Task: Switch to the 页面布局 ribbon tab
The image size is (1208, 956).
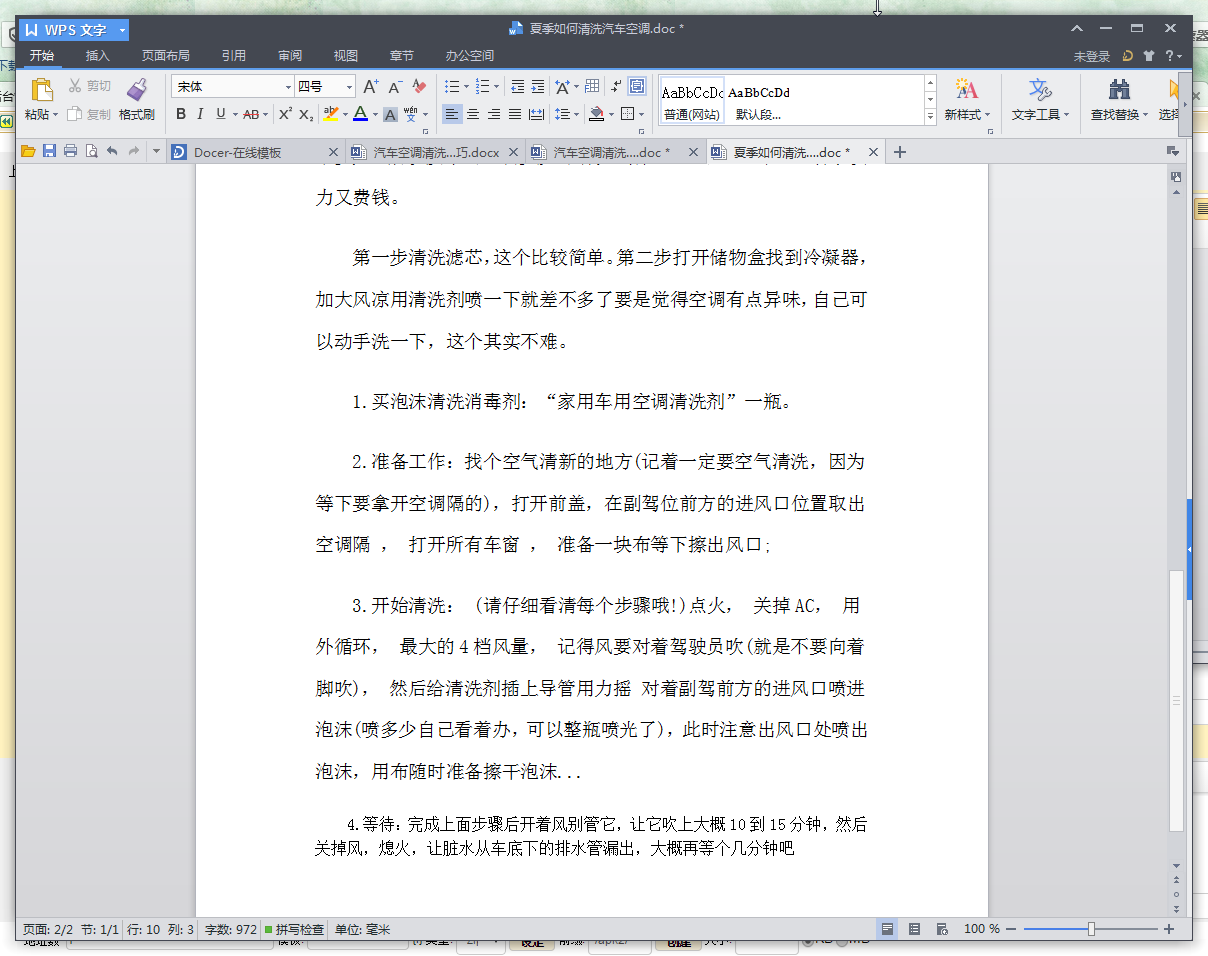Action: (x=165, y=56)
